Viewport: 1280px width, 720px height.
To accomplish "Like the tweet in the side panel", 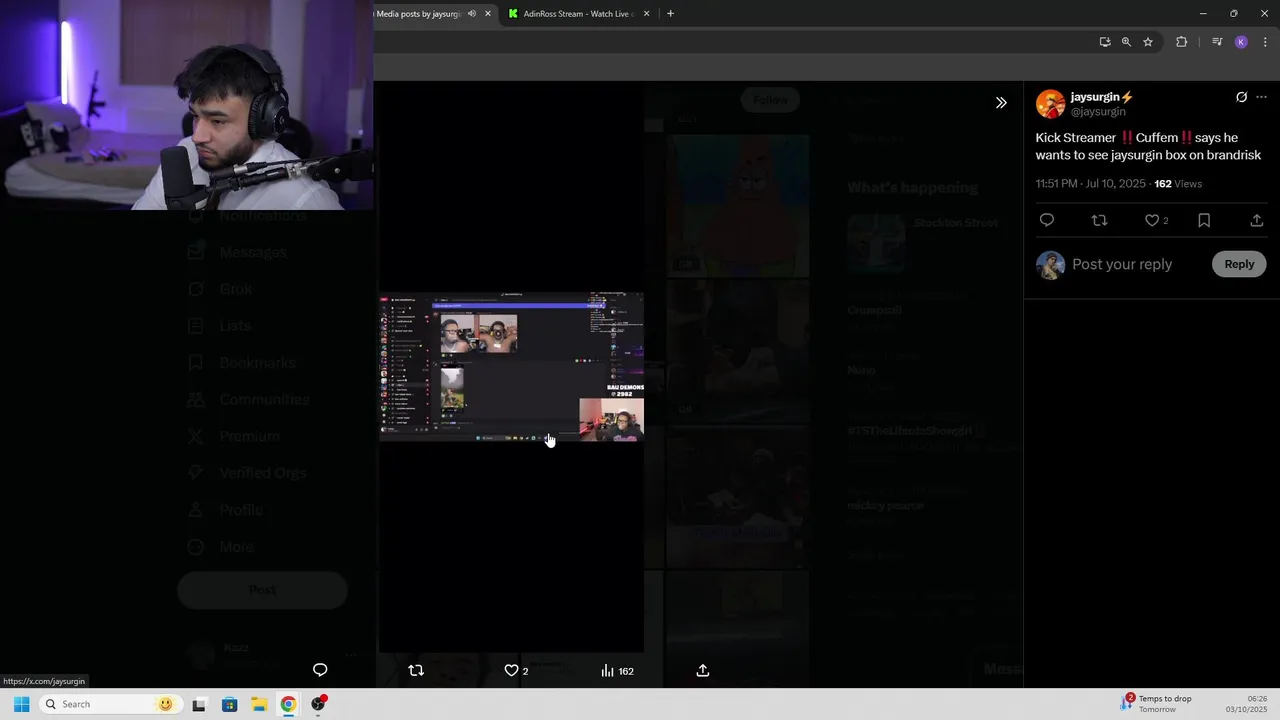I will pos(1152,220).
